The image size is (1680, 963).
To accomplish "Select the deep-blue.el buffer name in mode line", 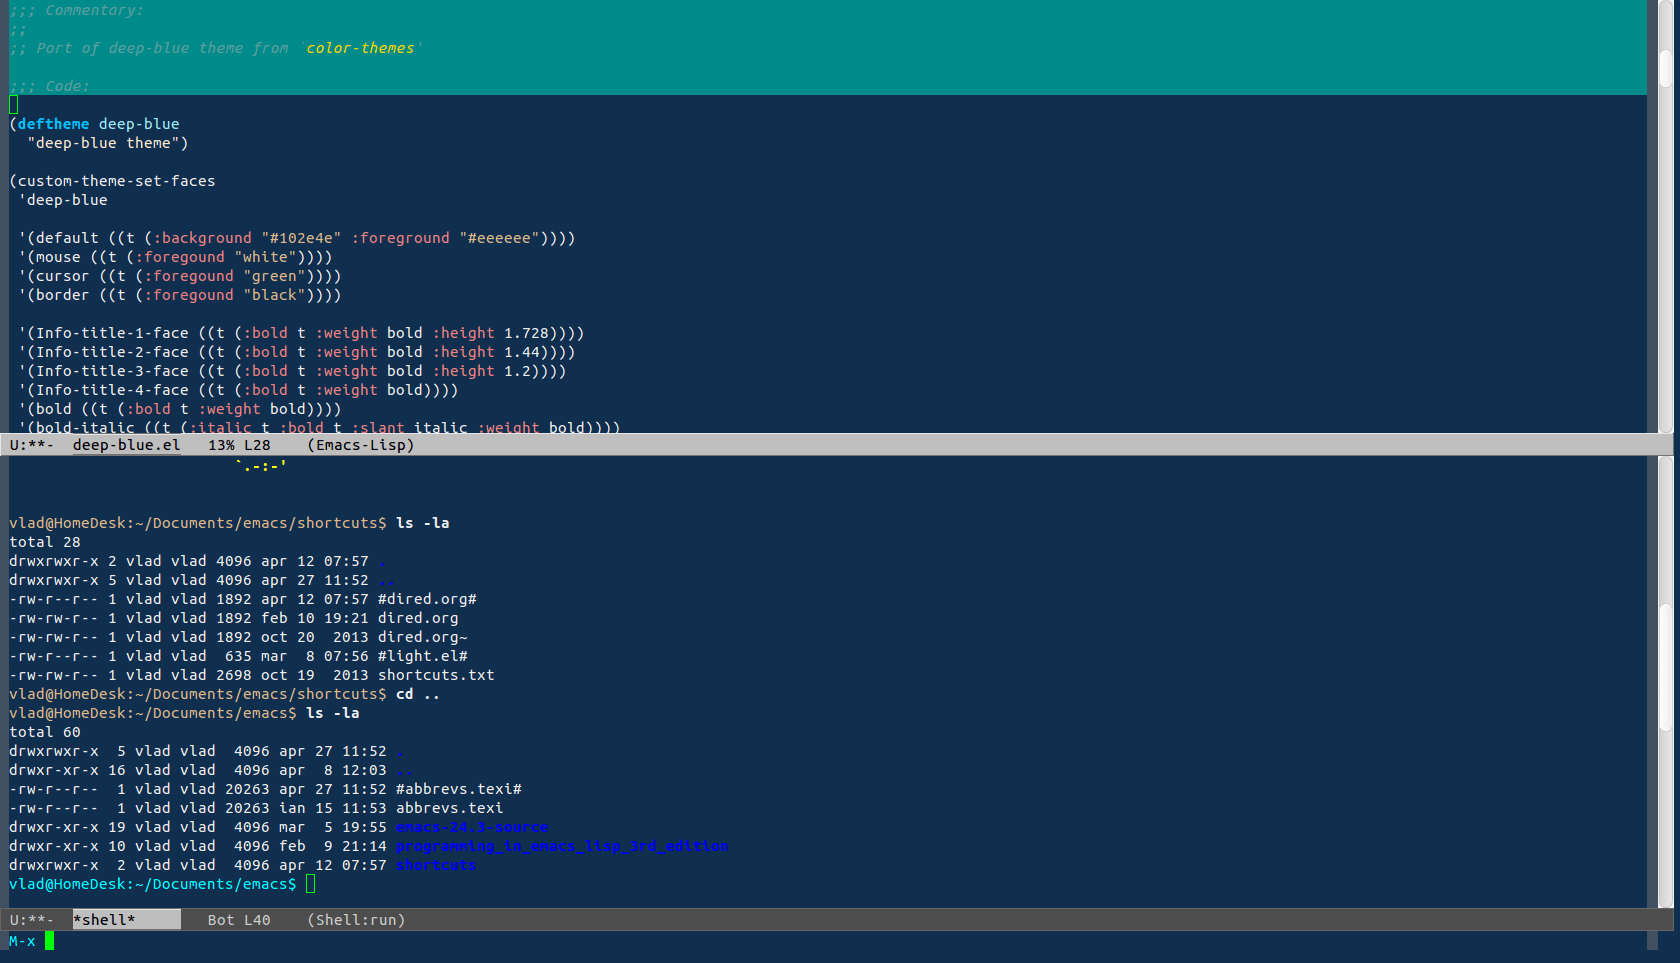I will 126,445.
